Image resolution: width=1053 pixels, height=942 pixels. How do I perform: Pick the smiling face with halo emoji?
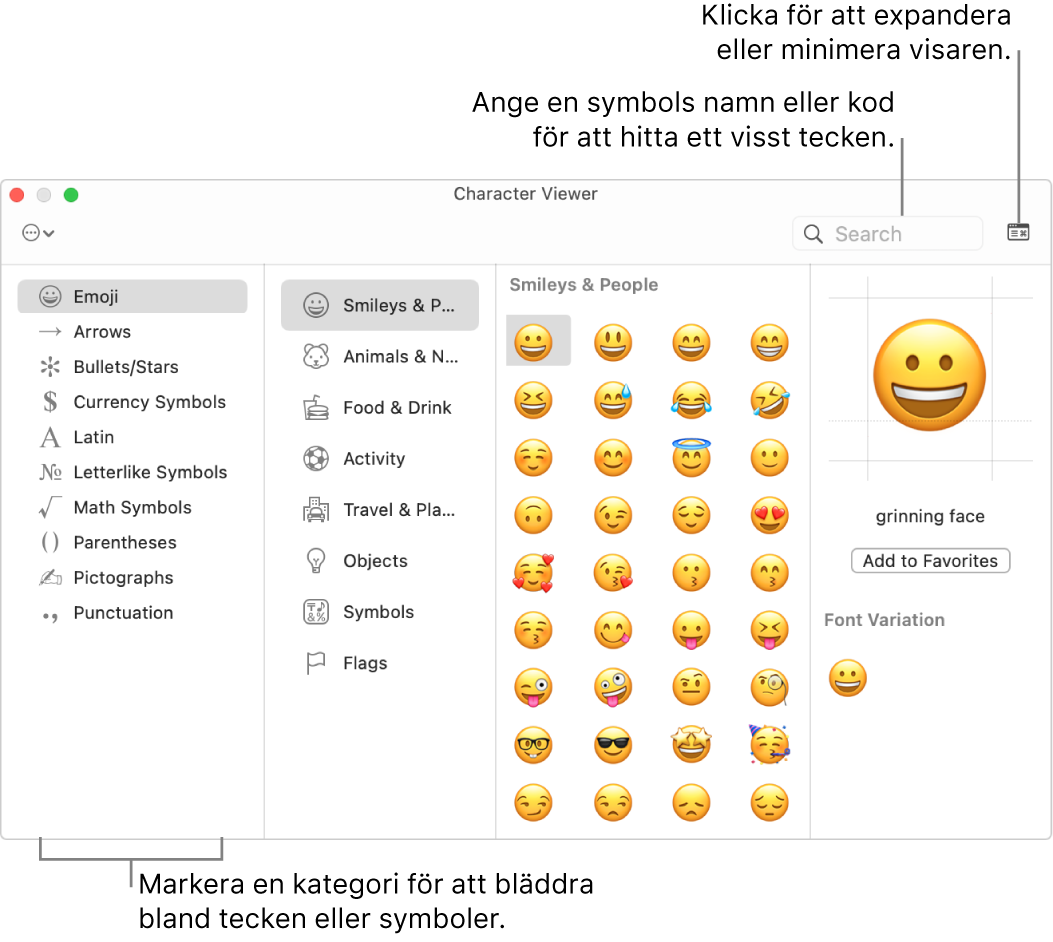691,458
